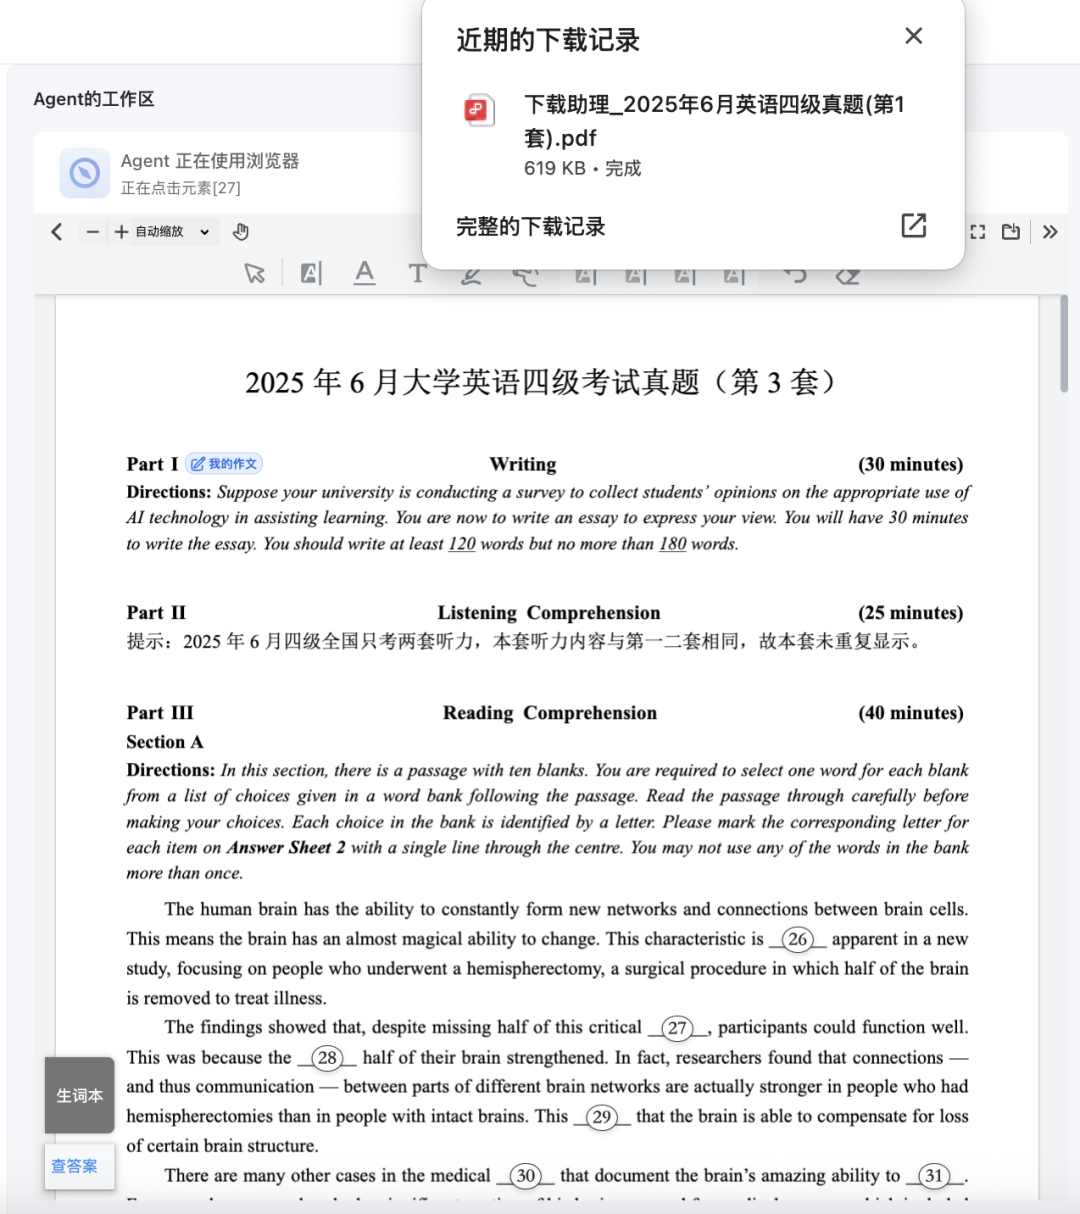Select the arrow cursor selection tool
Screen dimensions: 1080x1214
[255, 273]
